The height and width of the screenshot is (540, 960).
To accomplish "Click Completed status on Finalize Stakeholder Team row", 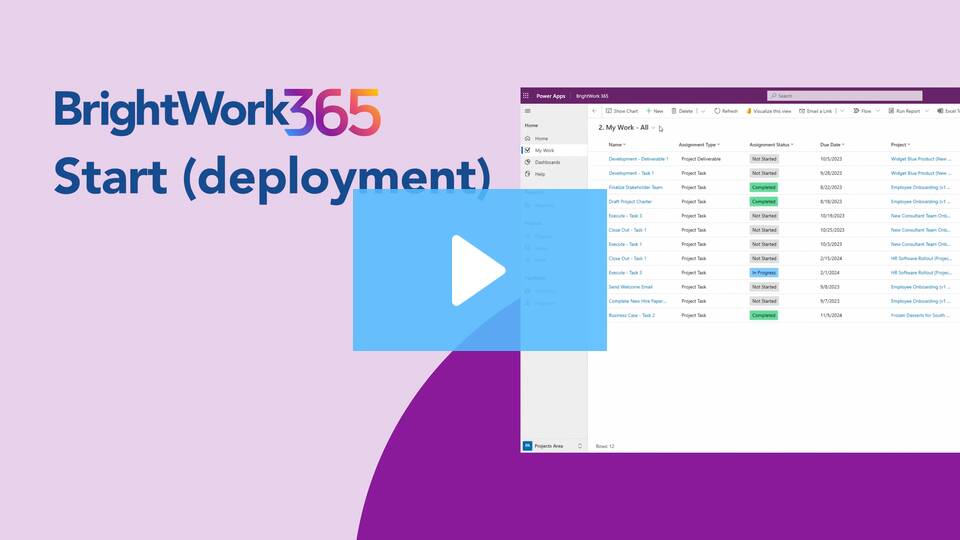I will [763, 187].
